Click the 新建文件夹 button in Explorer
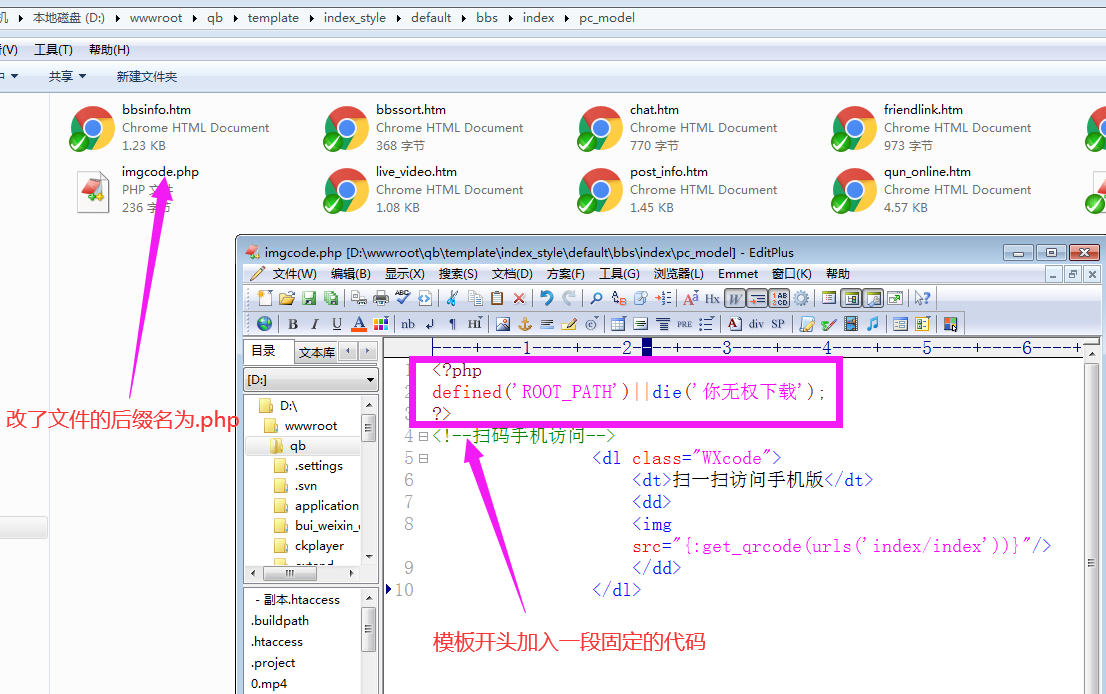The height and width of the screenshot is (694, 1106). click(x=146, y=76)
